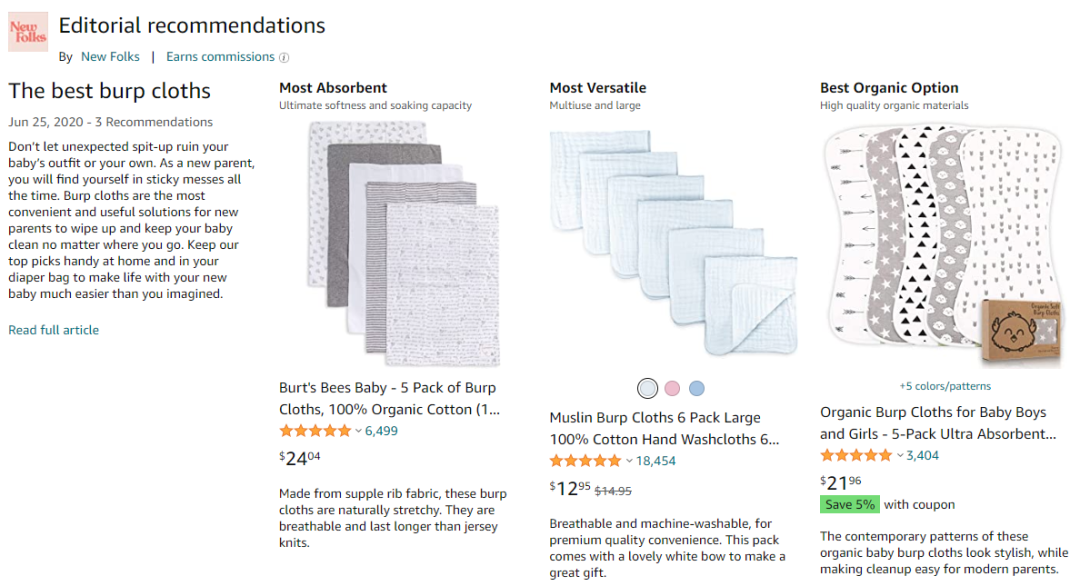Viewport: 1080px width, 586px height.
Task: Click Muslin Burp Cloths star rating
Action: [x=585, y=461]
